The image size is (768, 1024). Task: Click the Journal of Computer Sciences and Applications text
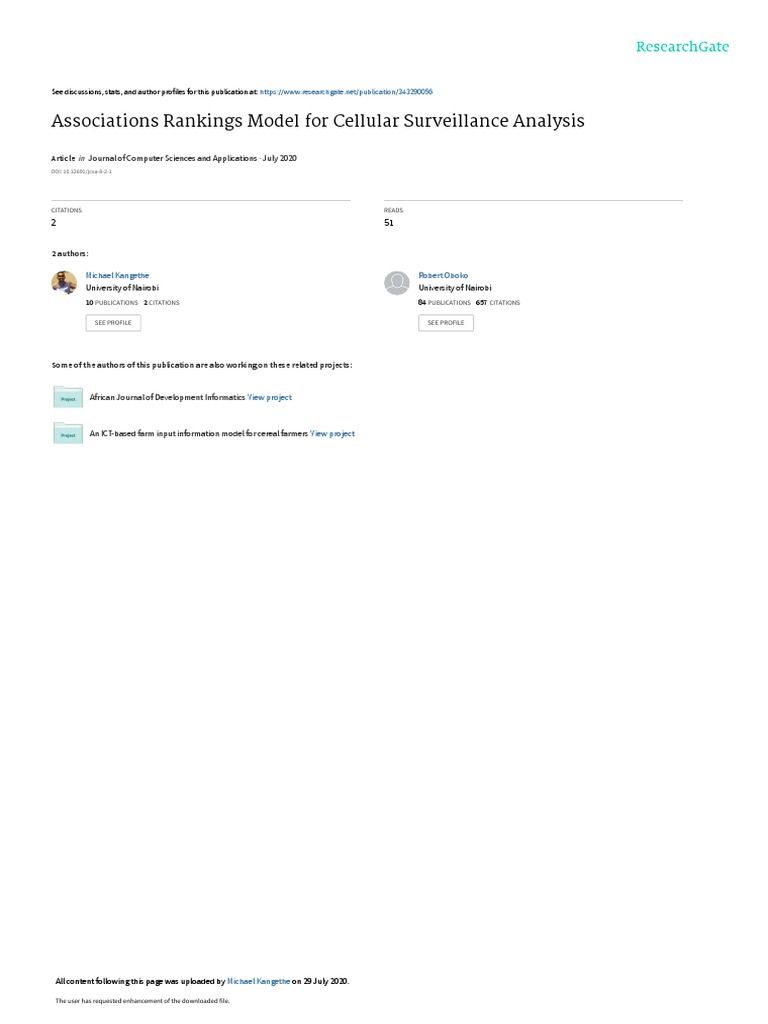pos(172,158)
